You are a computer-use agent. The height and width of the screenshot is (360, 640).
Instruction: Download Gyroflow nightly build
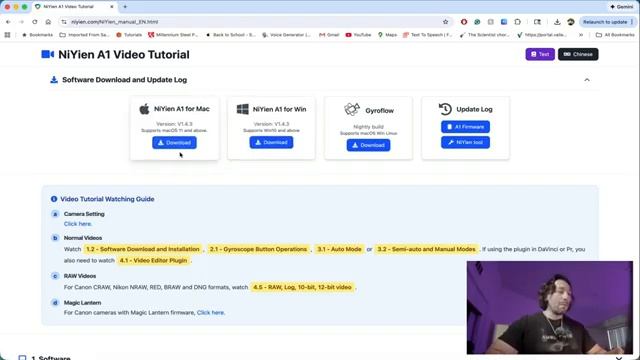click(369, 145)
